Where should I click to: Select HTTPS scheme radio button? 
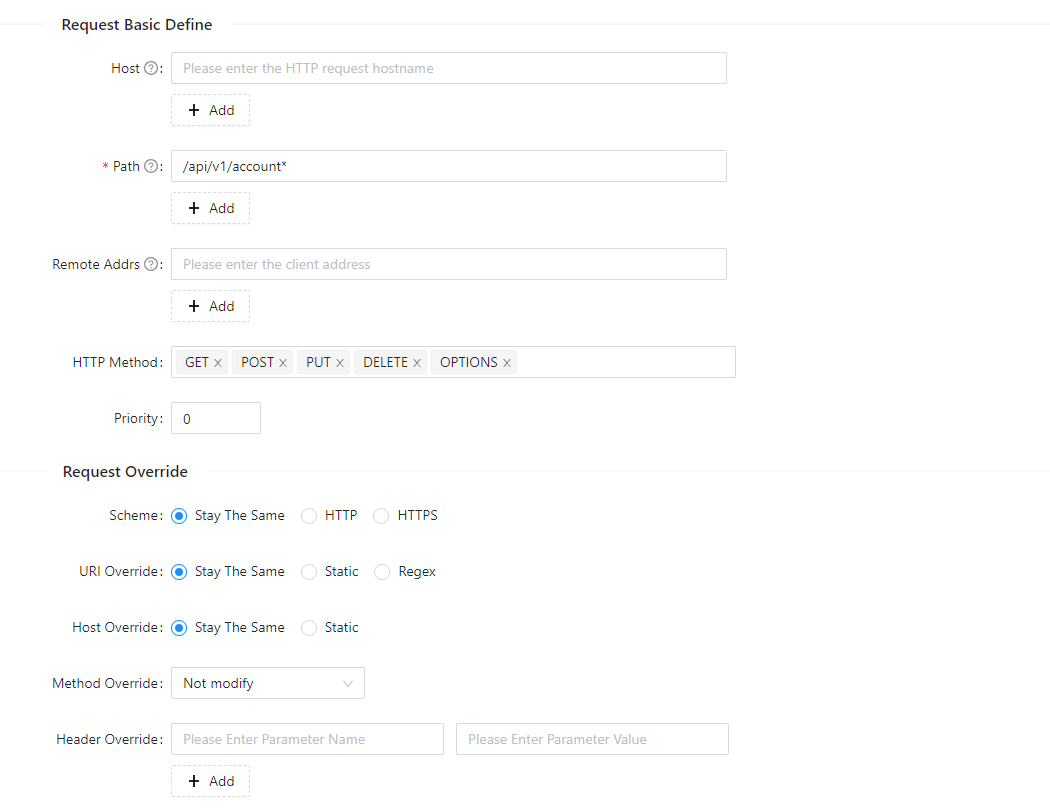381,516
